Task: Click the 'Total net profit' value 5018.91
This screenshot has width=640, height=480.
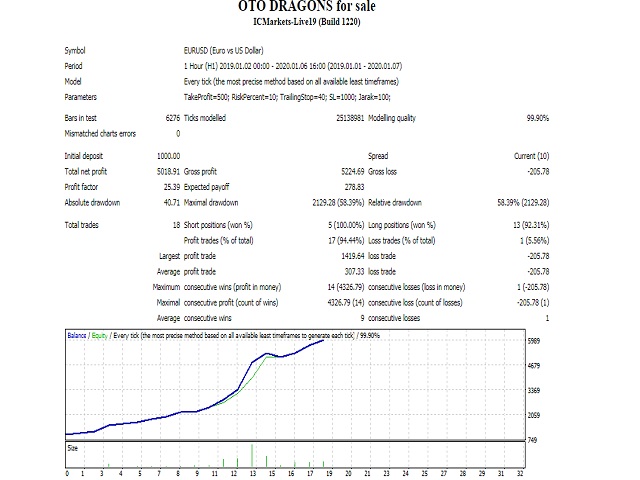Action: tap(169, 171)
